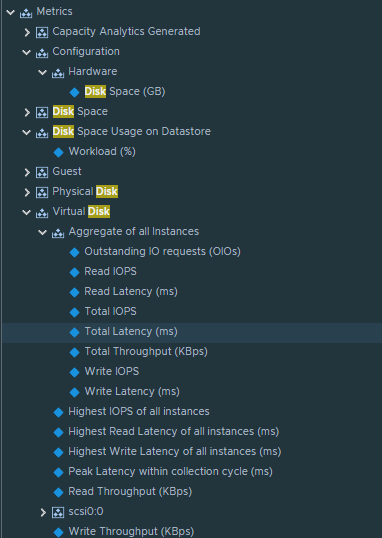
Task: Click the Metrics group icon
Action: coord(26,13)
